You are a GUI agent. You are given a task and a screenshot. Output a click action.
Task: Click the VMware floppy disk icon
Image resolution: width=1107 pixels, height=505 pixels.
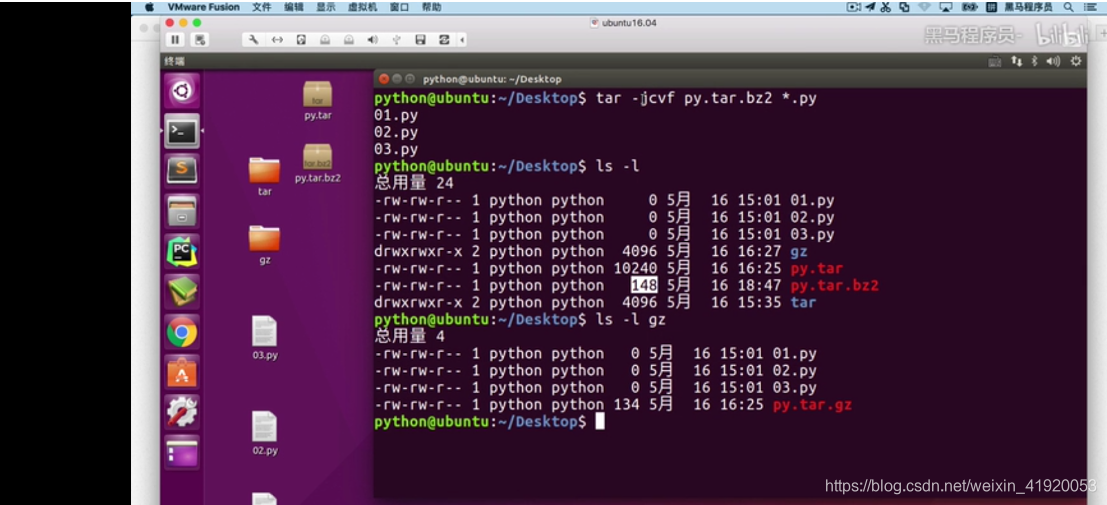coord(420,40)
